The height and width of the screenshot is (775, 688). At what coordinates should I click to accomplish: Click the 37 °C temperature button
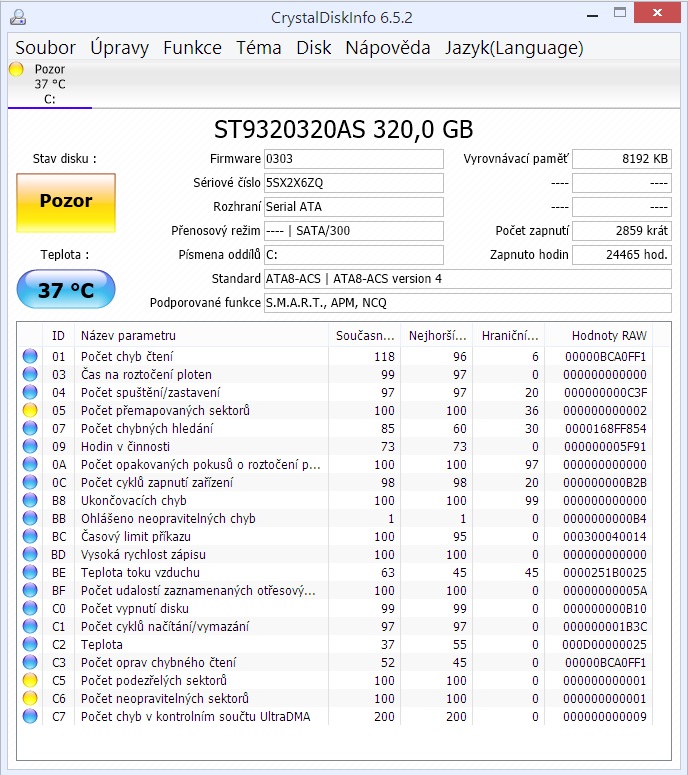(66, 289)
